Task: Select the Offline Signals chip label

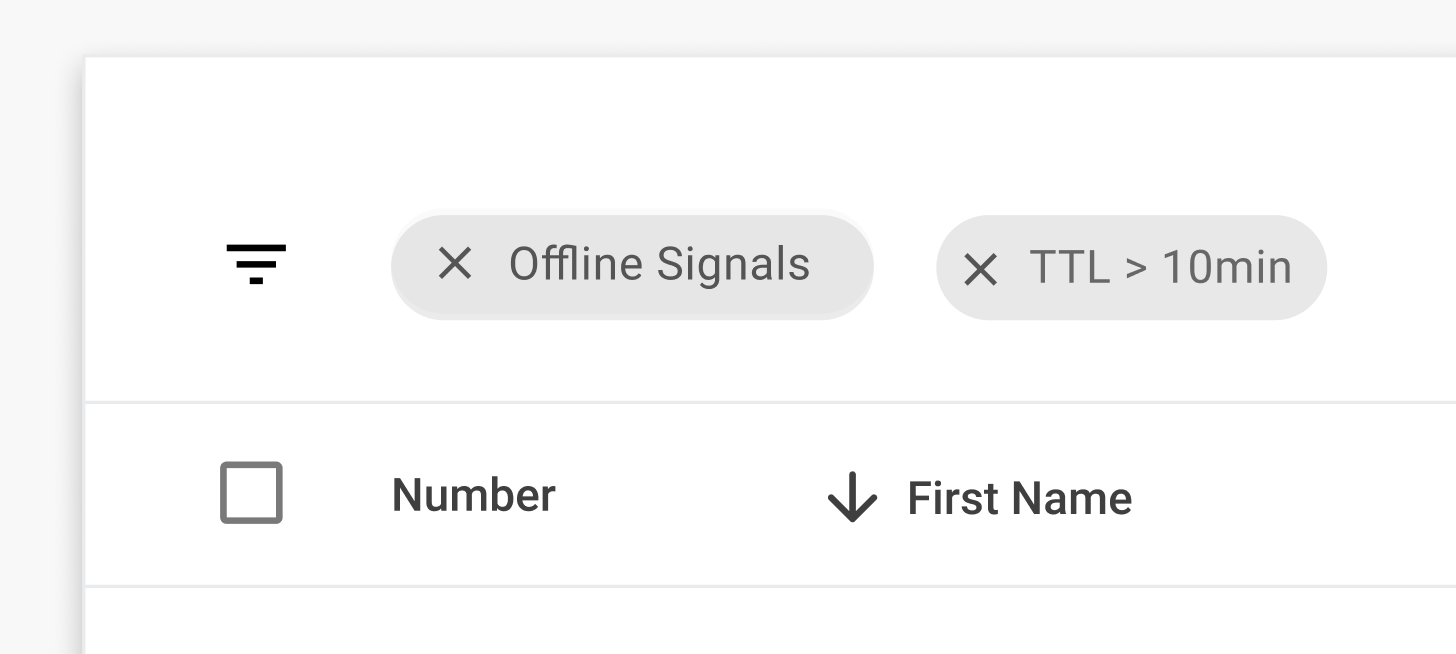Action: coord(659,265)
